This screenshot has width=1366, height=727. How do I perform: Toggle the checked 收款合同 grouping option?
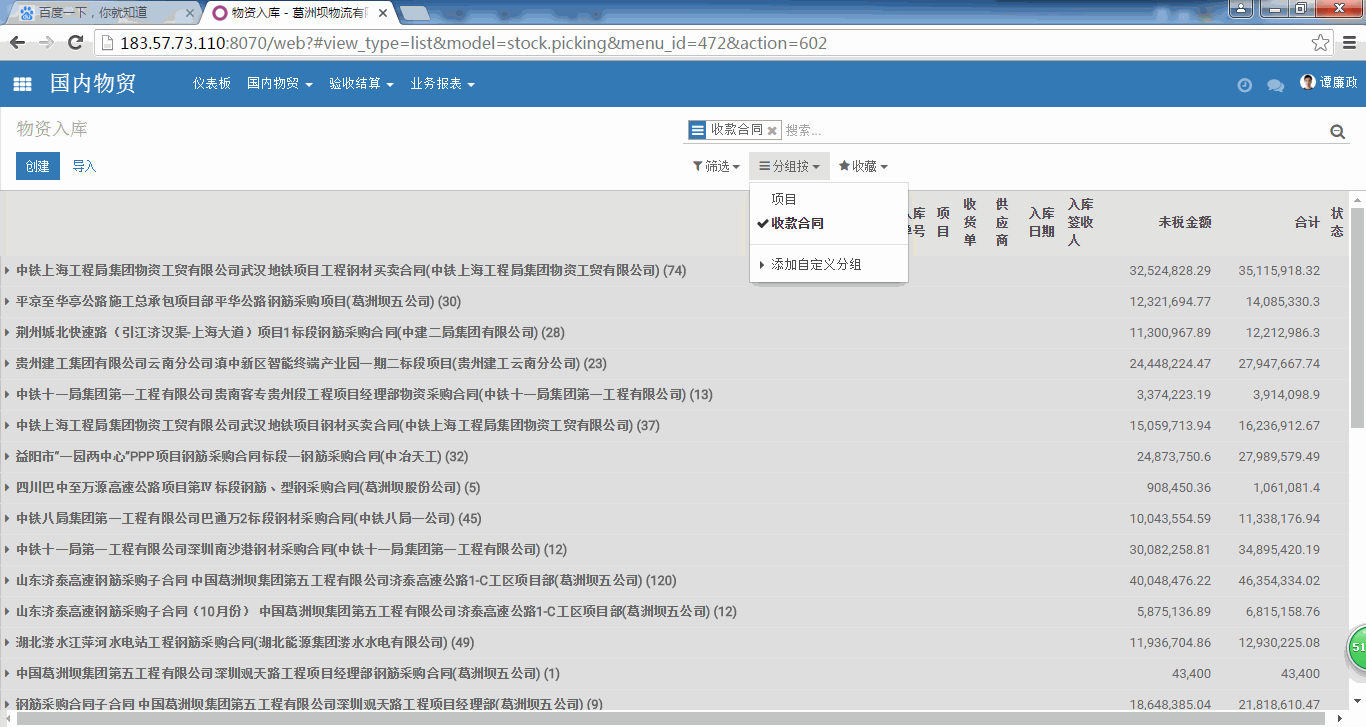click(x=797, y=224)
